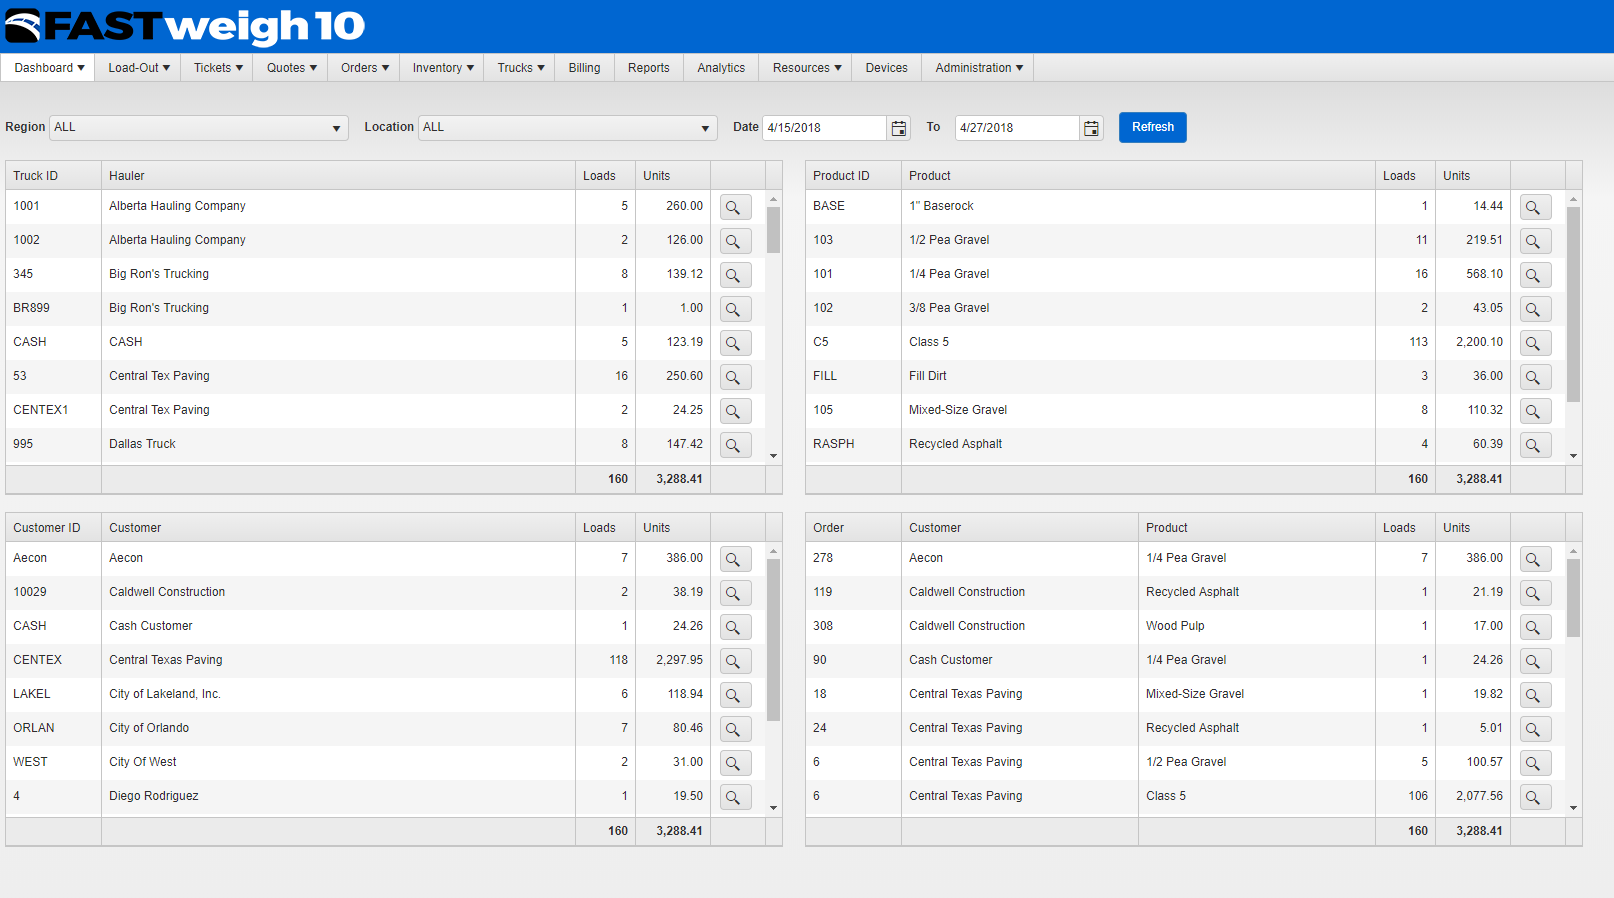
Task: Expand the Administration menu
Action: (979, 68)
